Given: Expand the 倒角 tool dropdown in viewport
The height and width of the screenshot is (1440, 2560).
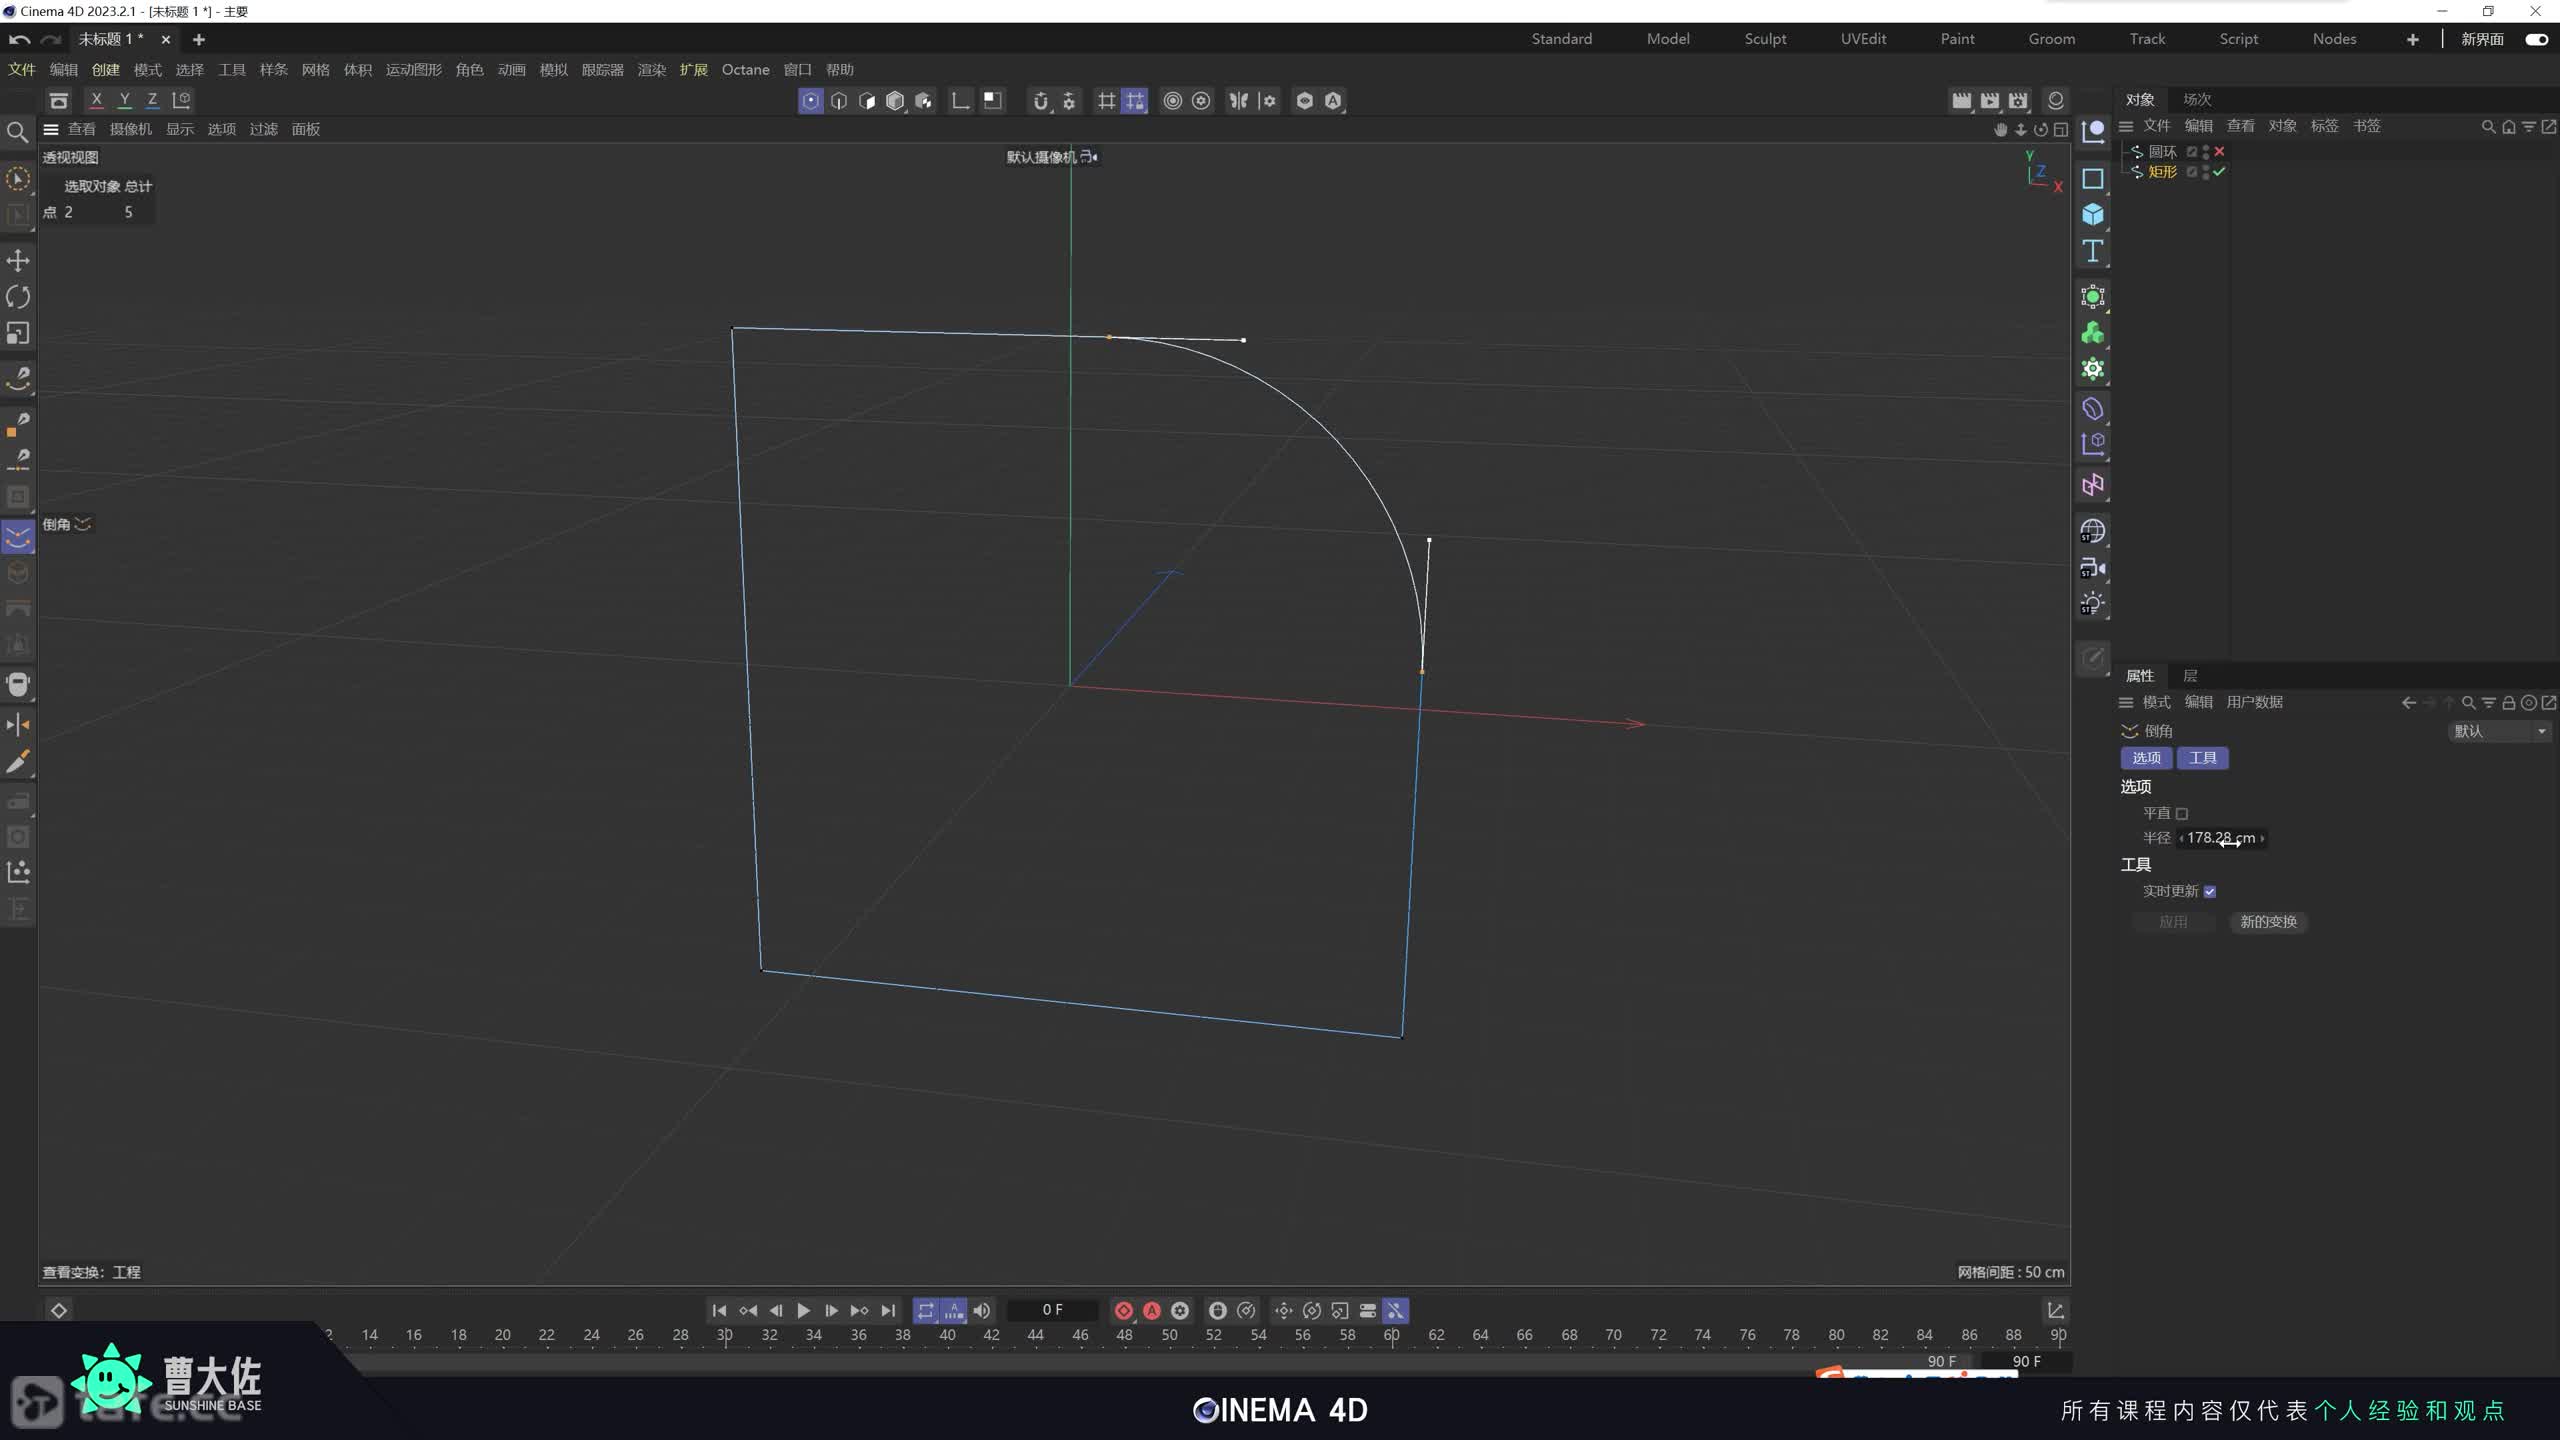Looking at the screenshot, I should [x=83, y=524].
